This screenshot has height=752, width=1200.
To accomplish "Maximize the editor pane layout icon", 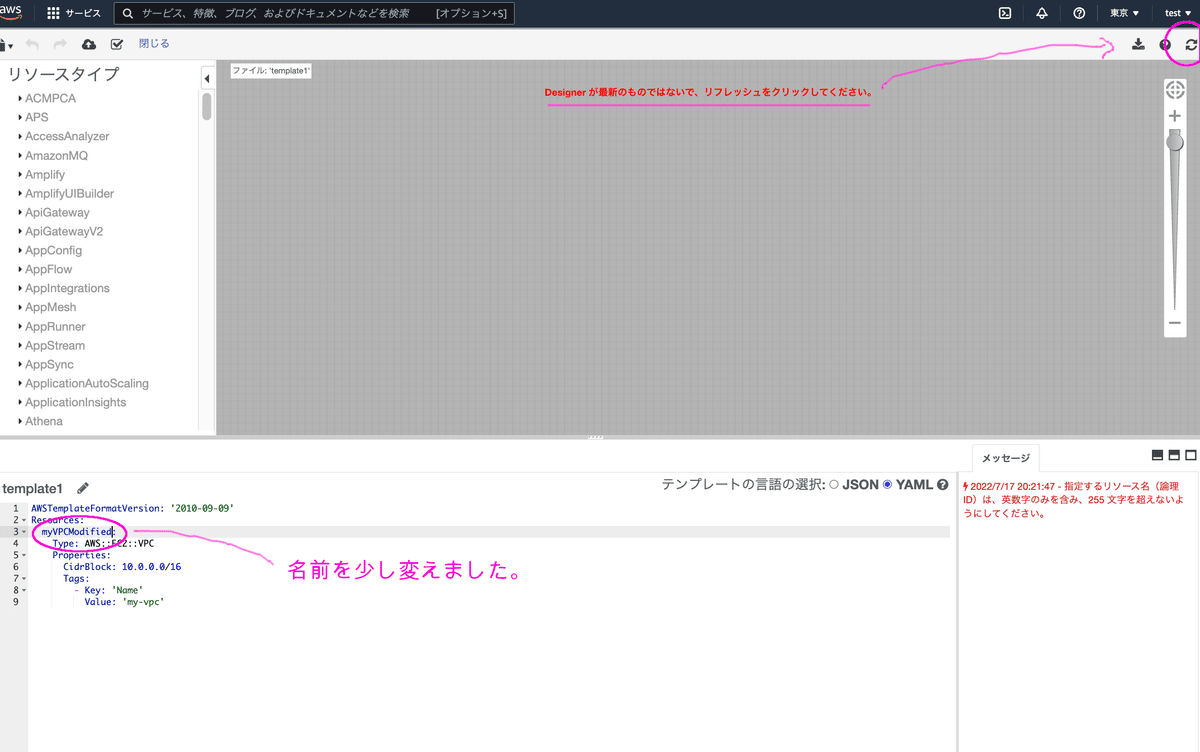I will [1191, 455].
